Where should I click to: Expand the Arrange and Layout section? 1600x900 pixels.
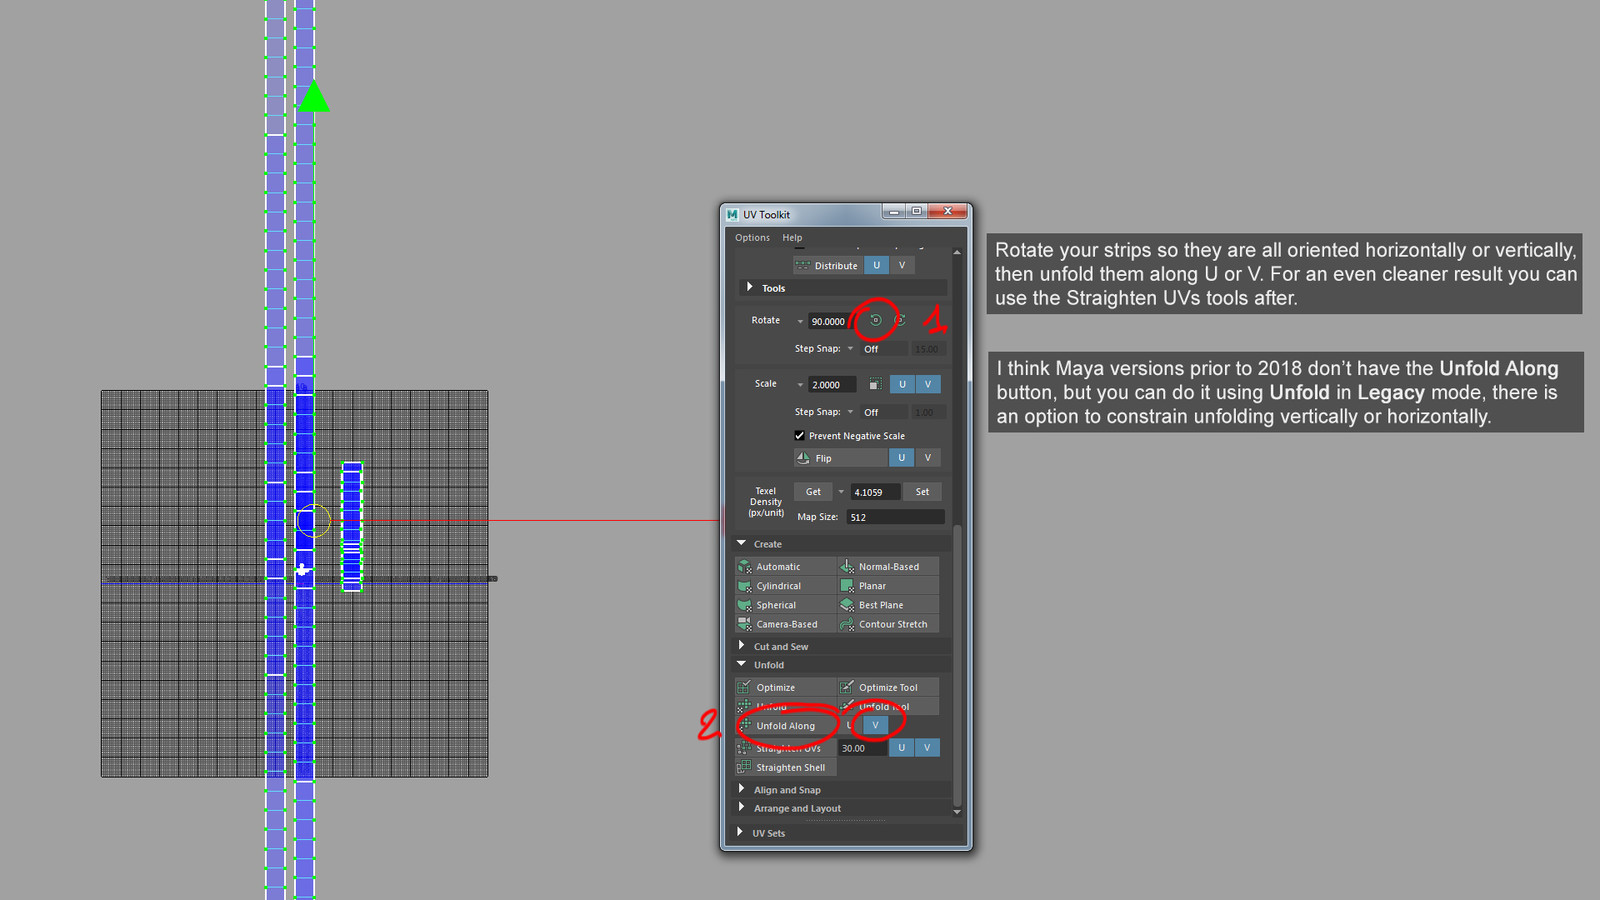click(x=742, y=807)
